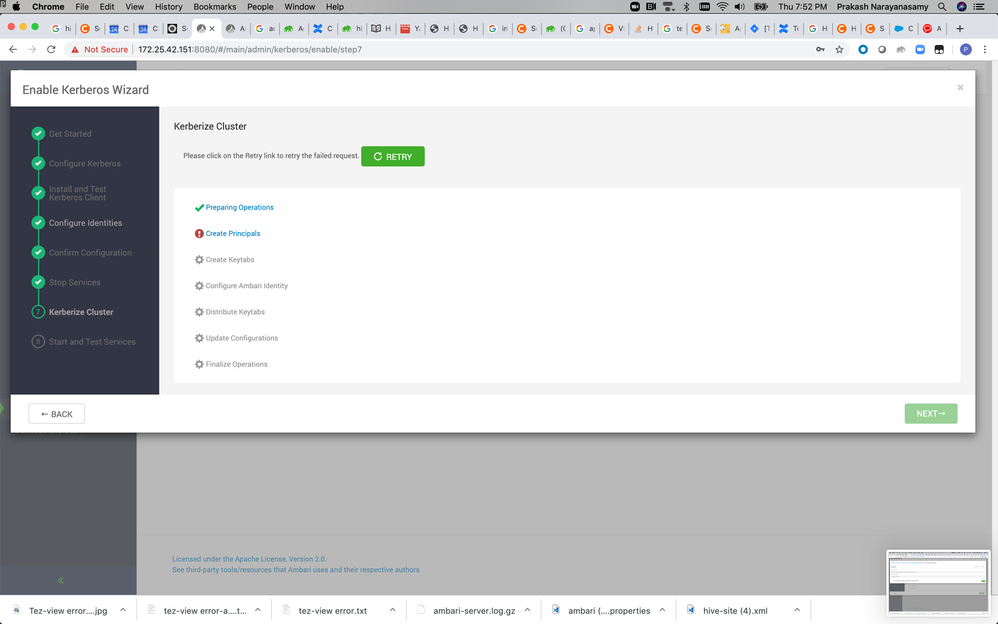Click the green checkmark beside Preparing Operations
Image resolution: width=998 pixels, height=624 pixels.
pos(199,208)
